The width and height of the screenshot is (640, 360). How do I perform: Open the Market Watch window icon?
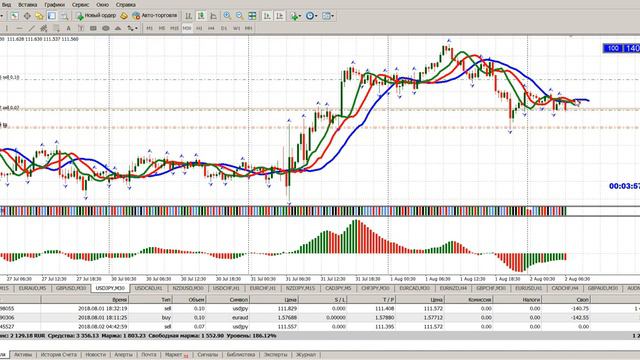coord(14,16)
